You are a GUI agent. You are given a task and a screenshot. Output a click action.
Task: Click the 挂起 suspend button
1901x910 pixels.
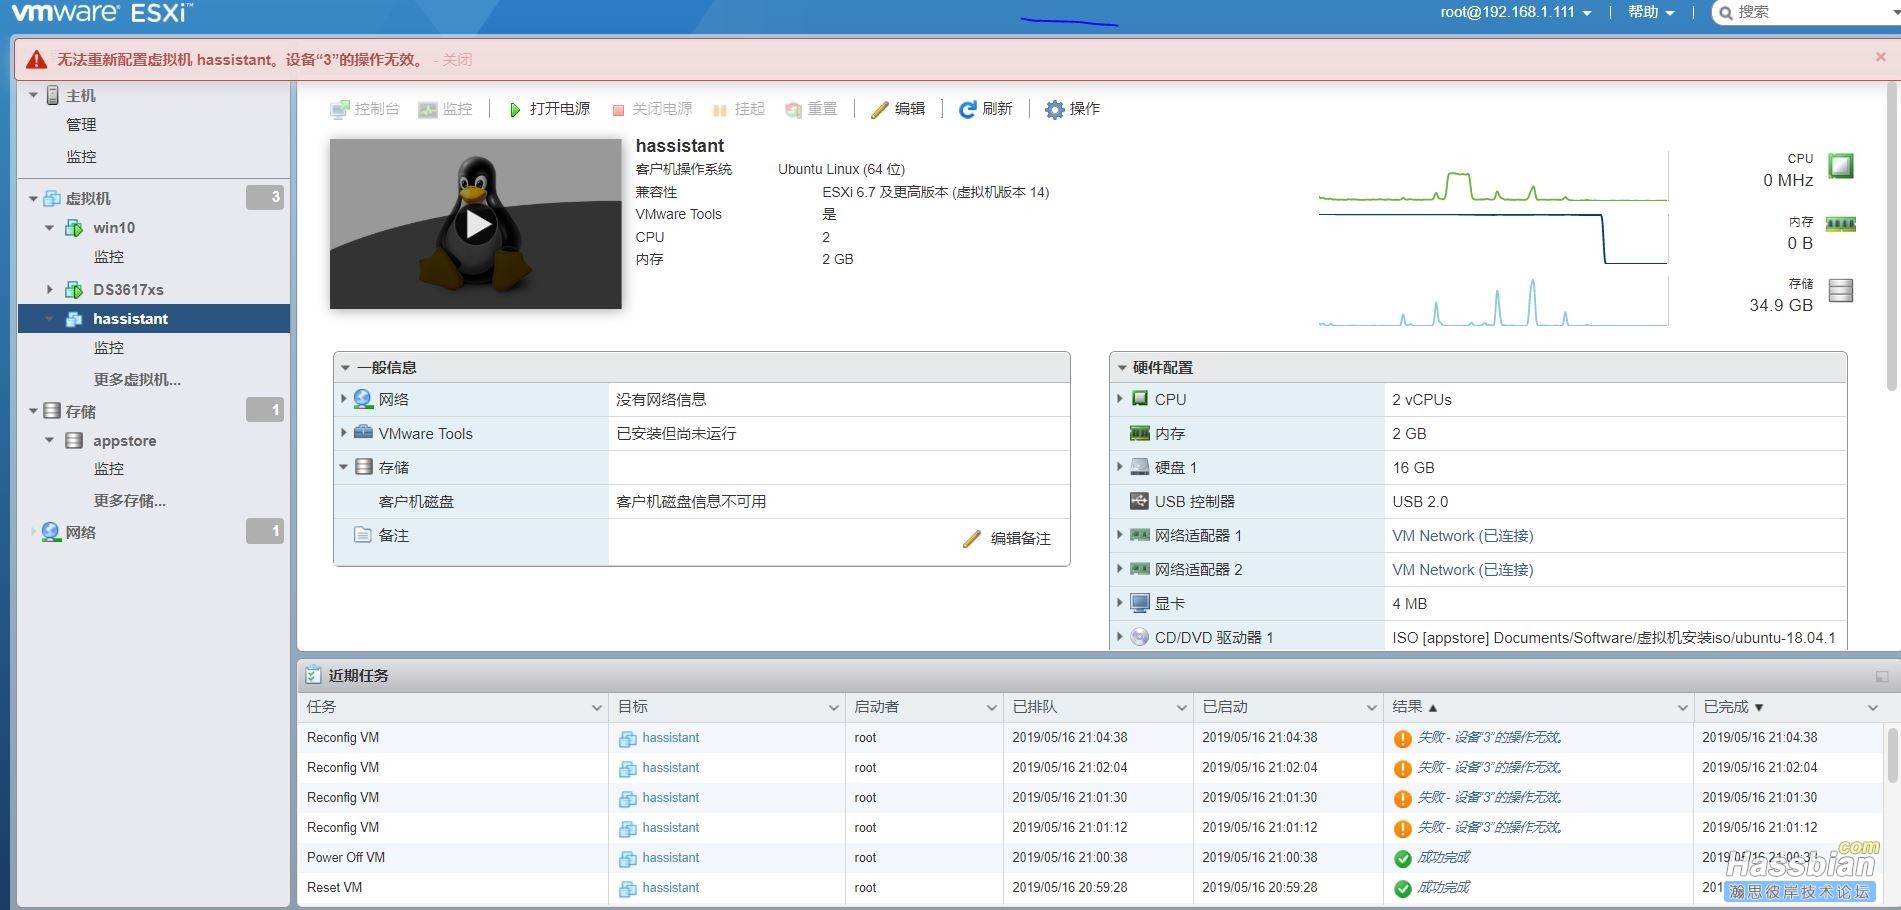point(738,109)
